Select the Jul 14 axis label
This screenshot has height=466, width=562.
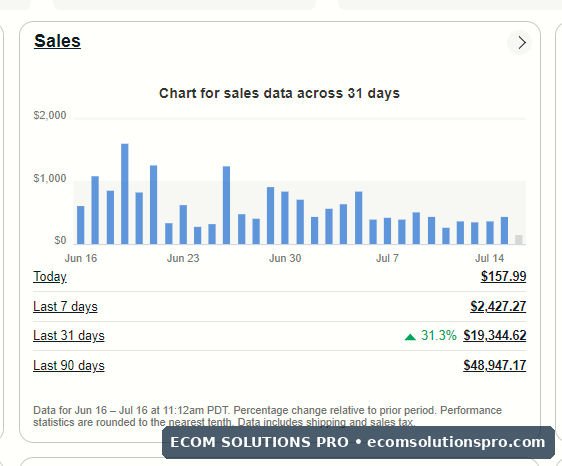click(x=490, y=258)
